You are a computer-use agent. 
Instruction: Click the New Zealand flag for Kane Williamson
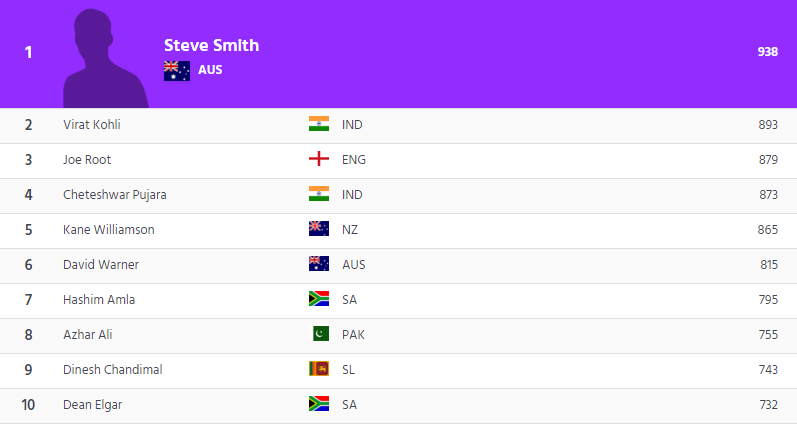(319, 229)
